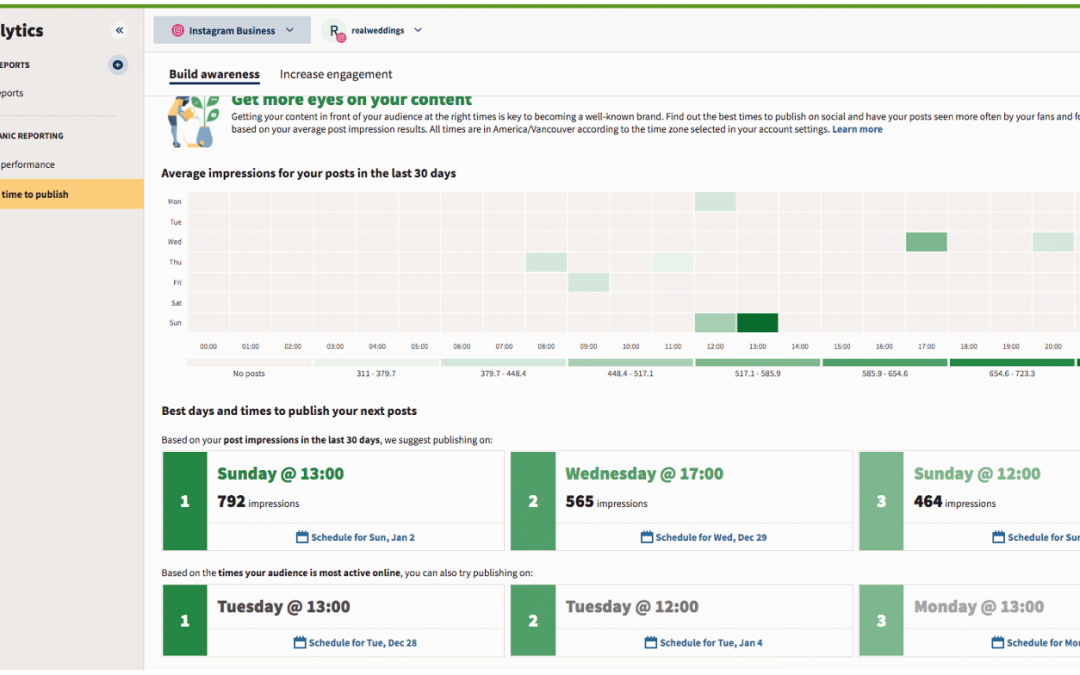Select the Sunday @ 13:00 suggestion heading
Screen dimensions: 1080x675
[280, 474]
